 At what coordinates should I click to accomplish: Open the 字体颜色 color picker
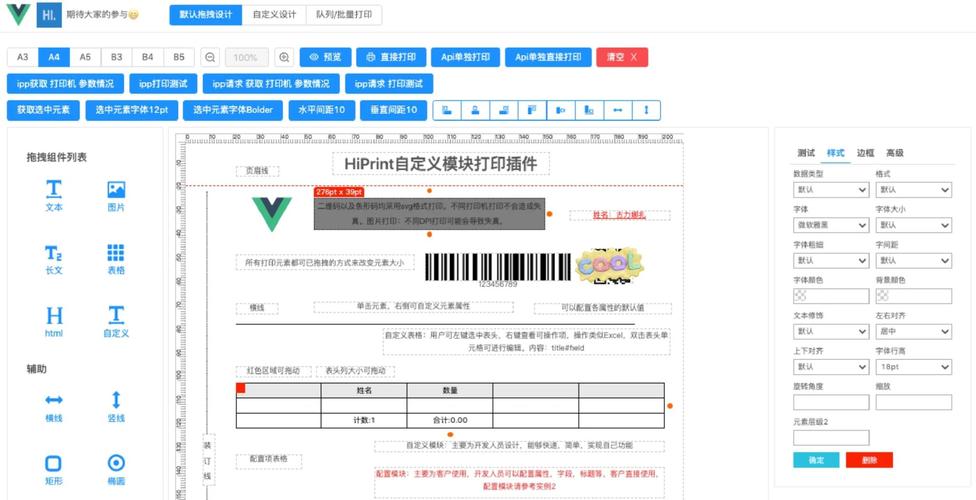coord(831,296)
